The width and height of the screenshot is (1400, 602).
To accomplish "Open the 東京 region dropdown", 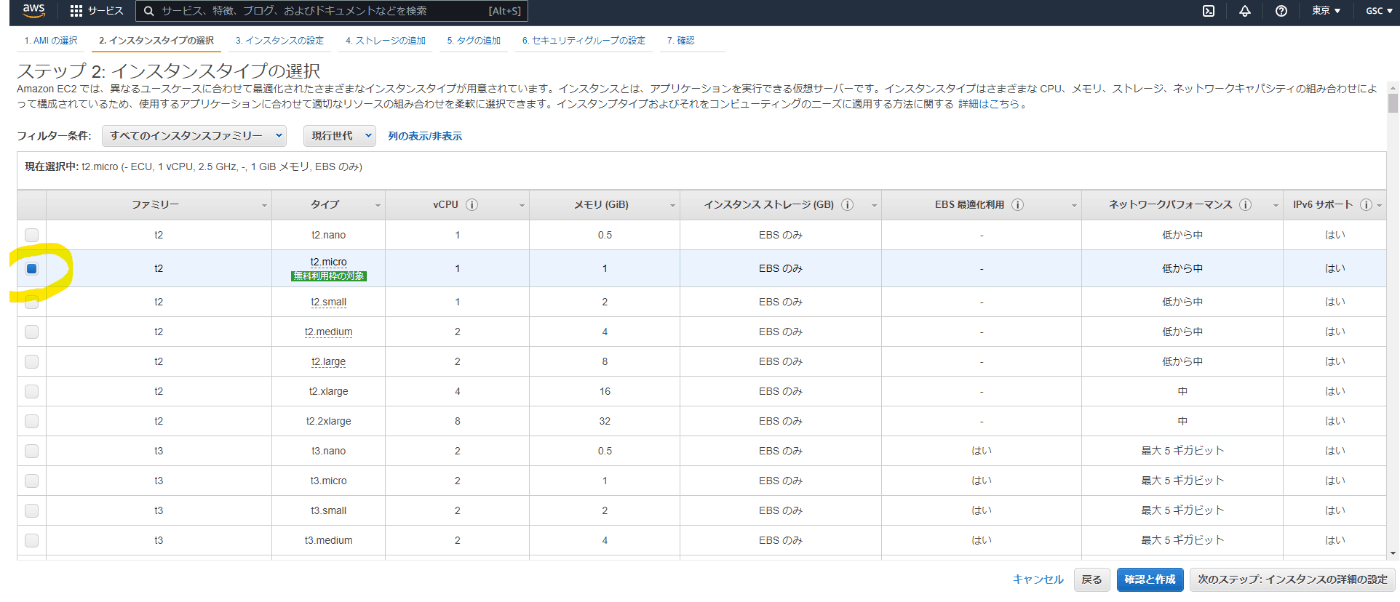I will pos(1326,11).
